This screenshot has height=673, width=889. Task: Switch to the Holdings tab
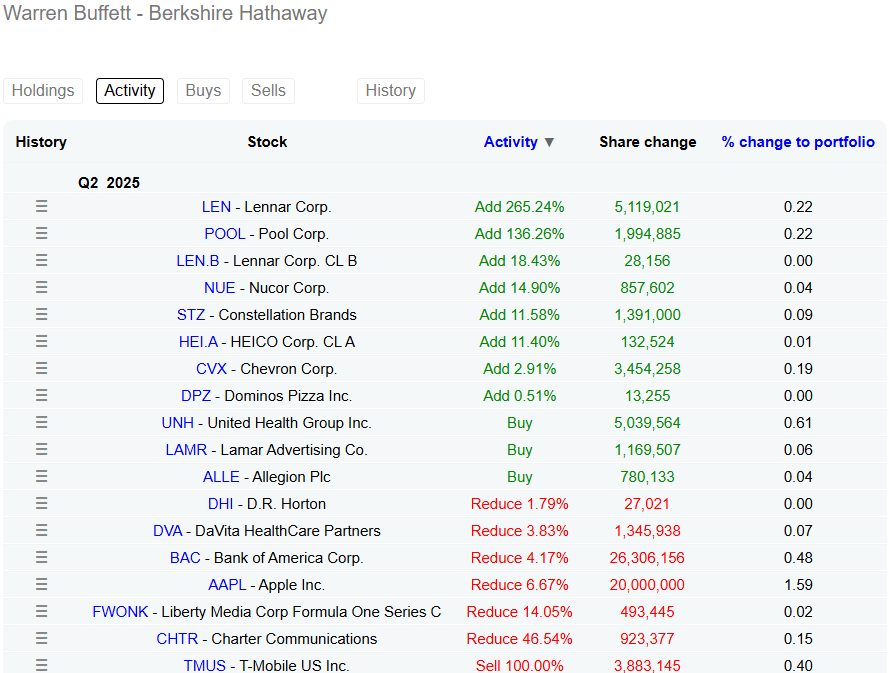click(x=43, y=91)
